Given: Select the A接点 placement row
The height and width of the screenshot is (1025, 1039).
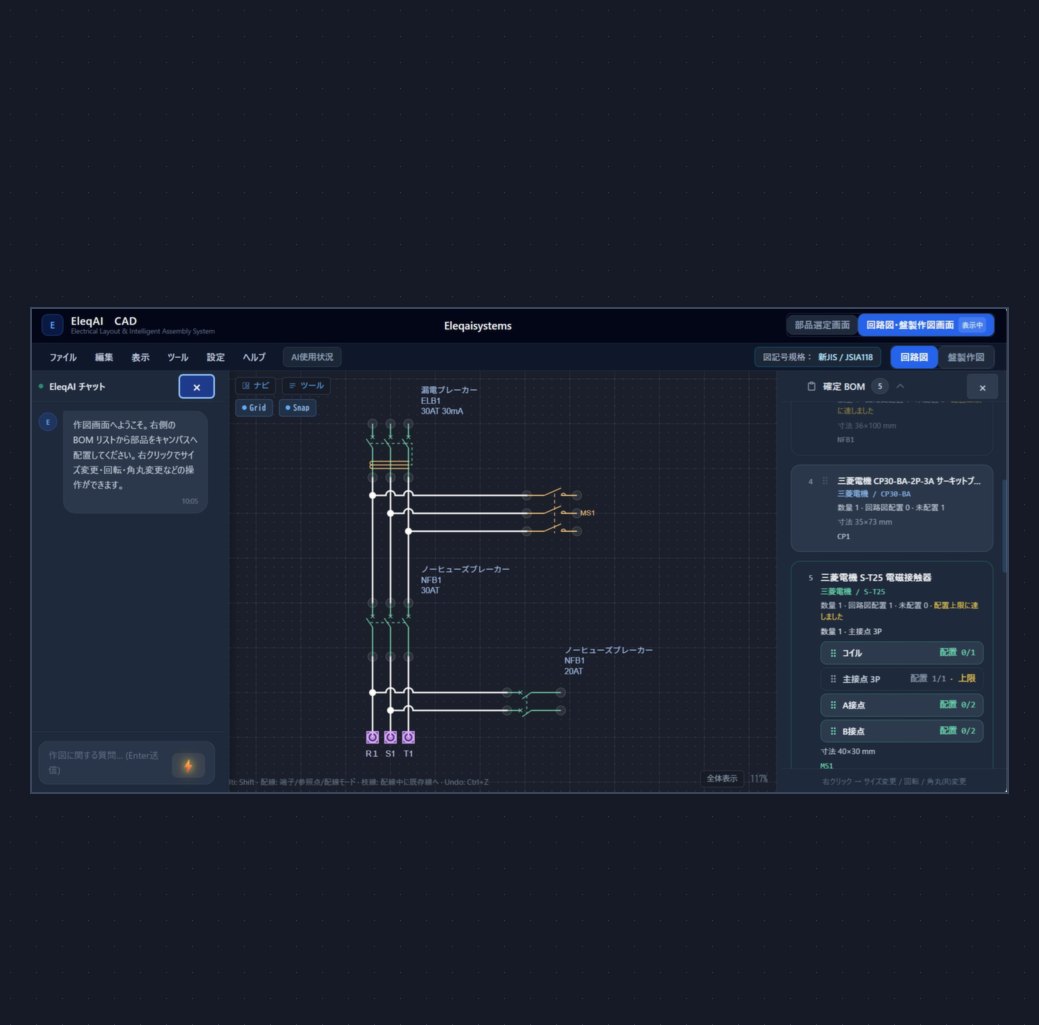Looking at the screenshot, I should point(901,705).
